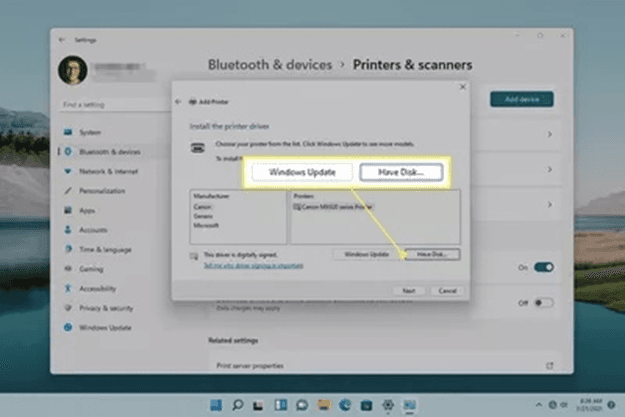The width and height of the screenshot is (625, 417).
Task: Click the back arrow in Add Printer dialog
Action: pyautogui.click(x=178, y=102)
